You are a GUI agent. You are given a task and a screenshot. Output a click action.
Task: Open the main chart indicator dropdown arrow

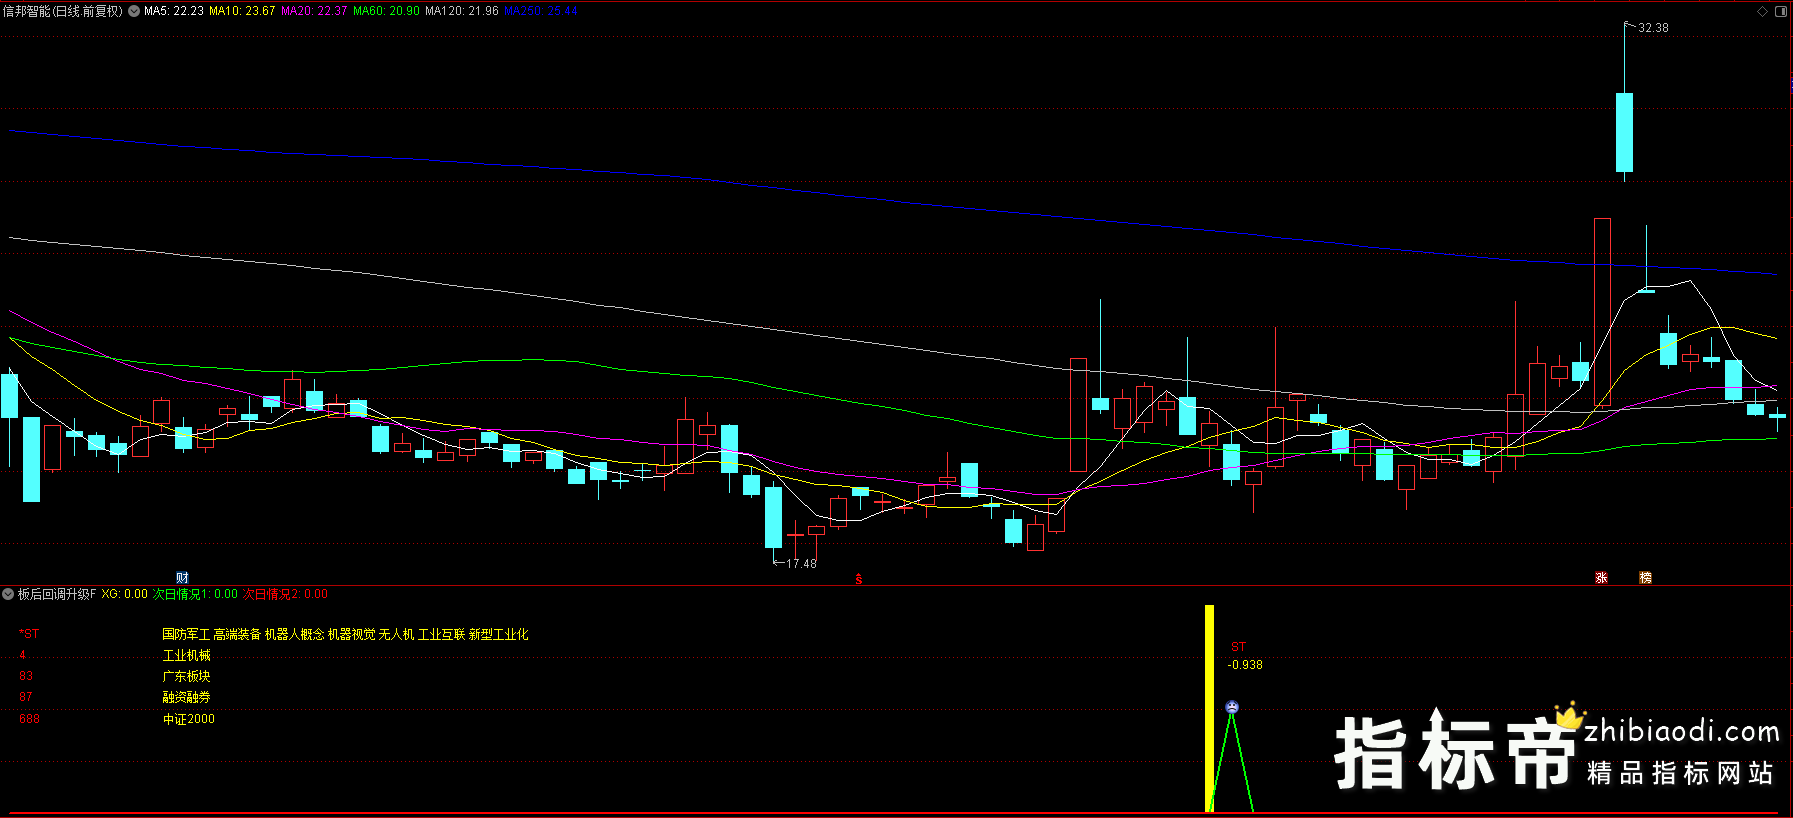[x=134, y=11]
